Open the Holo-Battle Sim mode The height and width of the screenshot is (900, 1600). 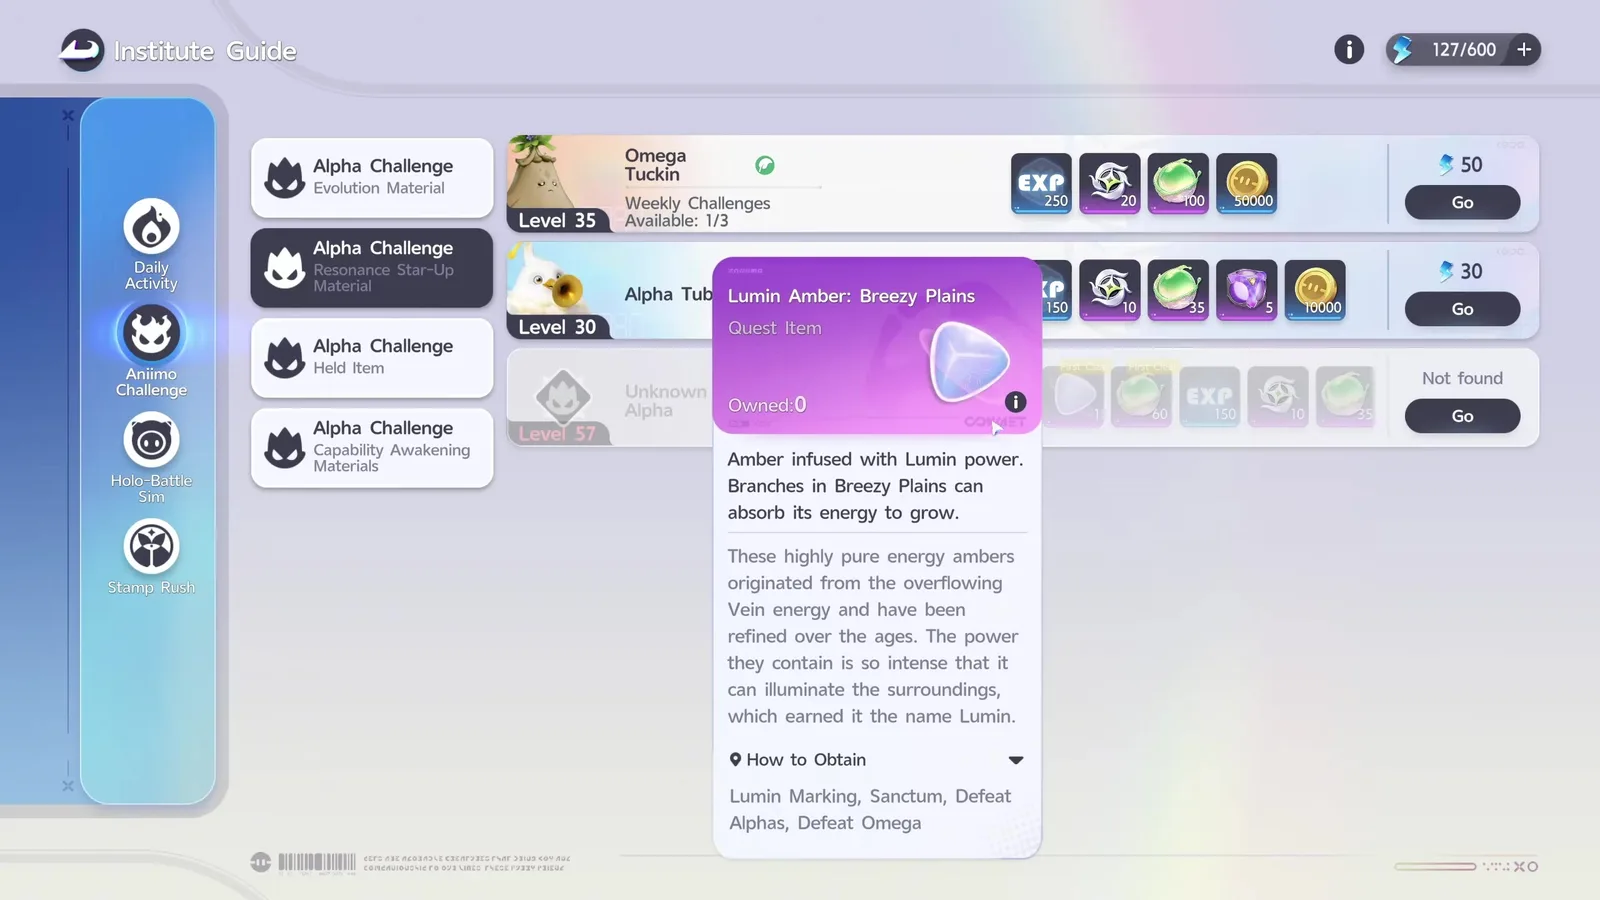tap(151, 457)
